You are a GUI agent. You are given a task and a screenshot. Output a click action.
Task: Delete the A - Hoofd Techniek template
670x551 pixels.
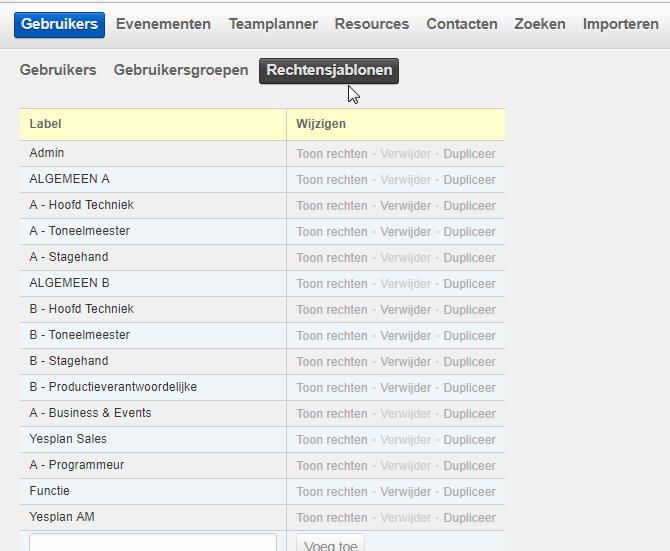click(406, 206)
